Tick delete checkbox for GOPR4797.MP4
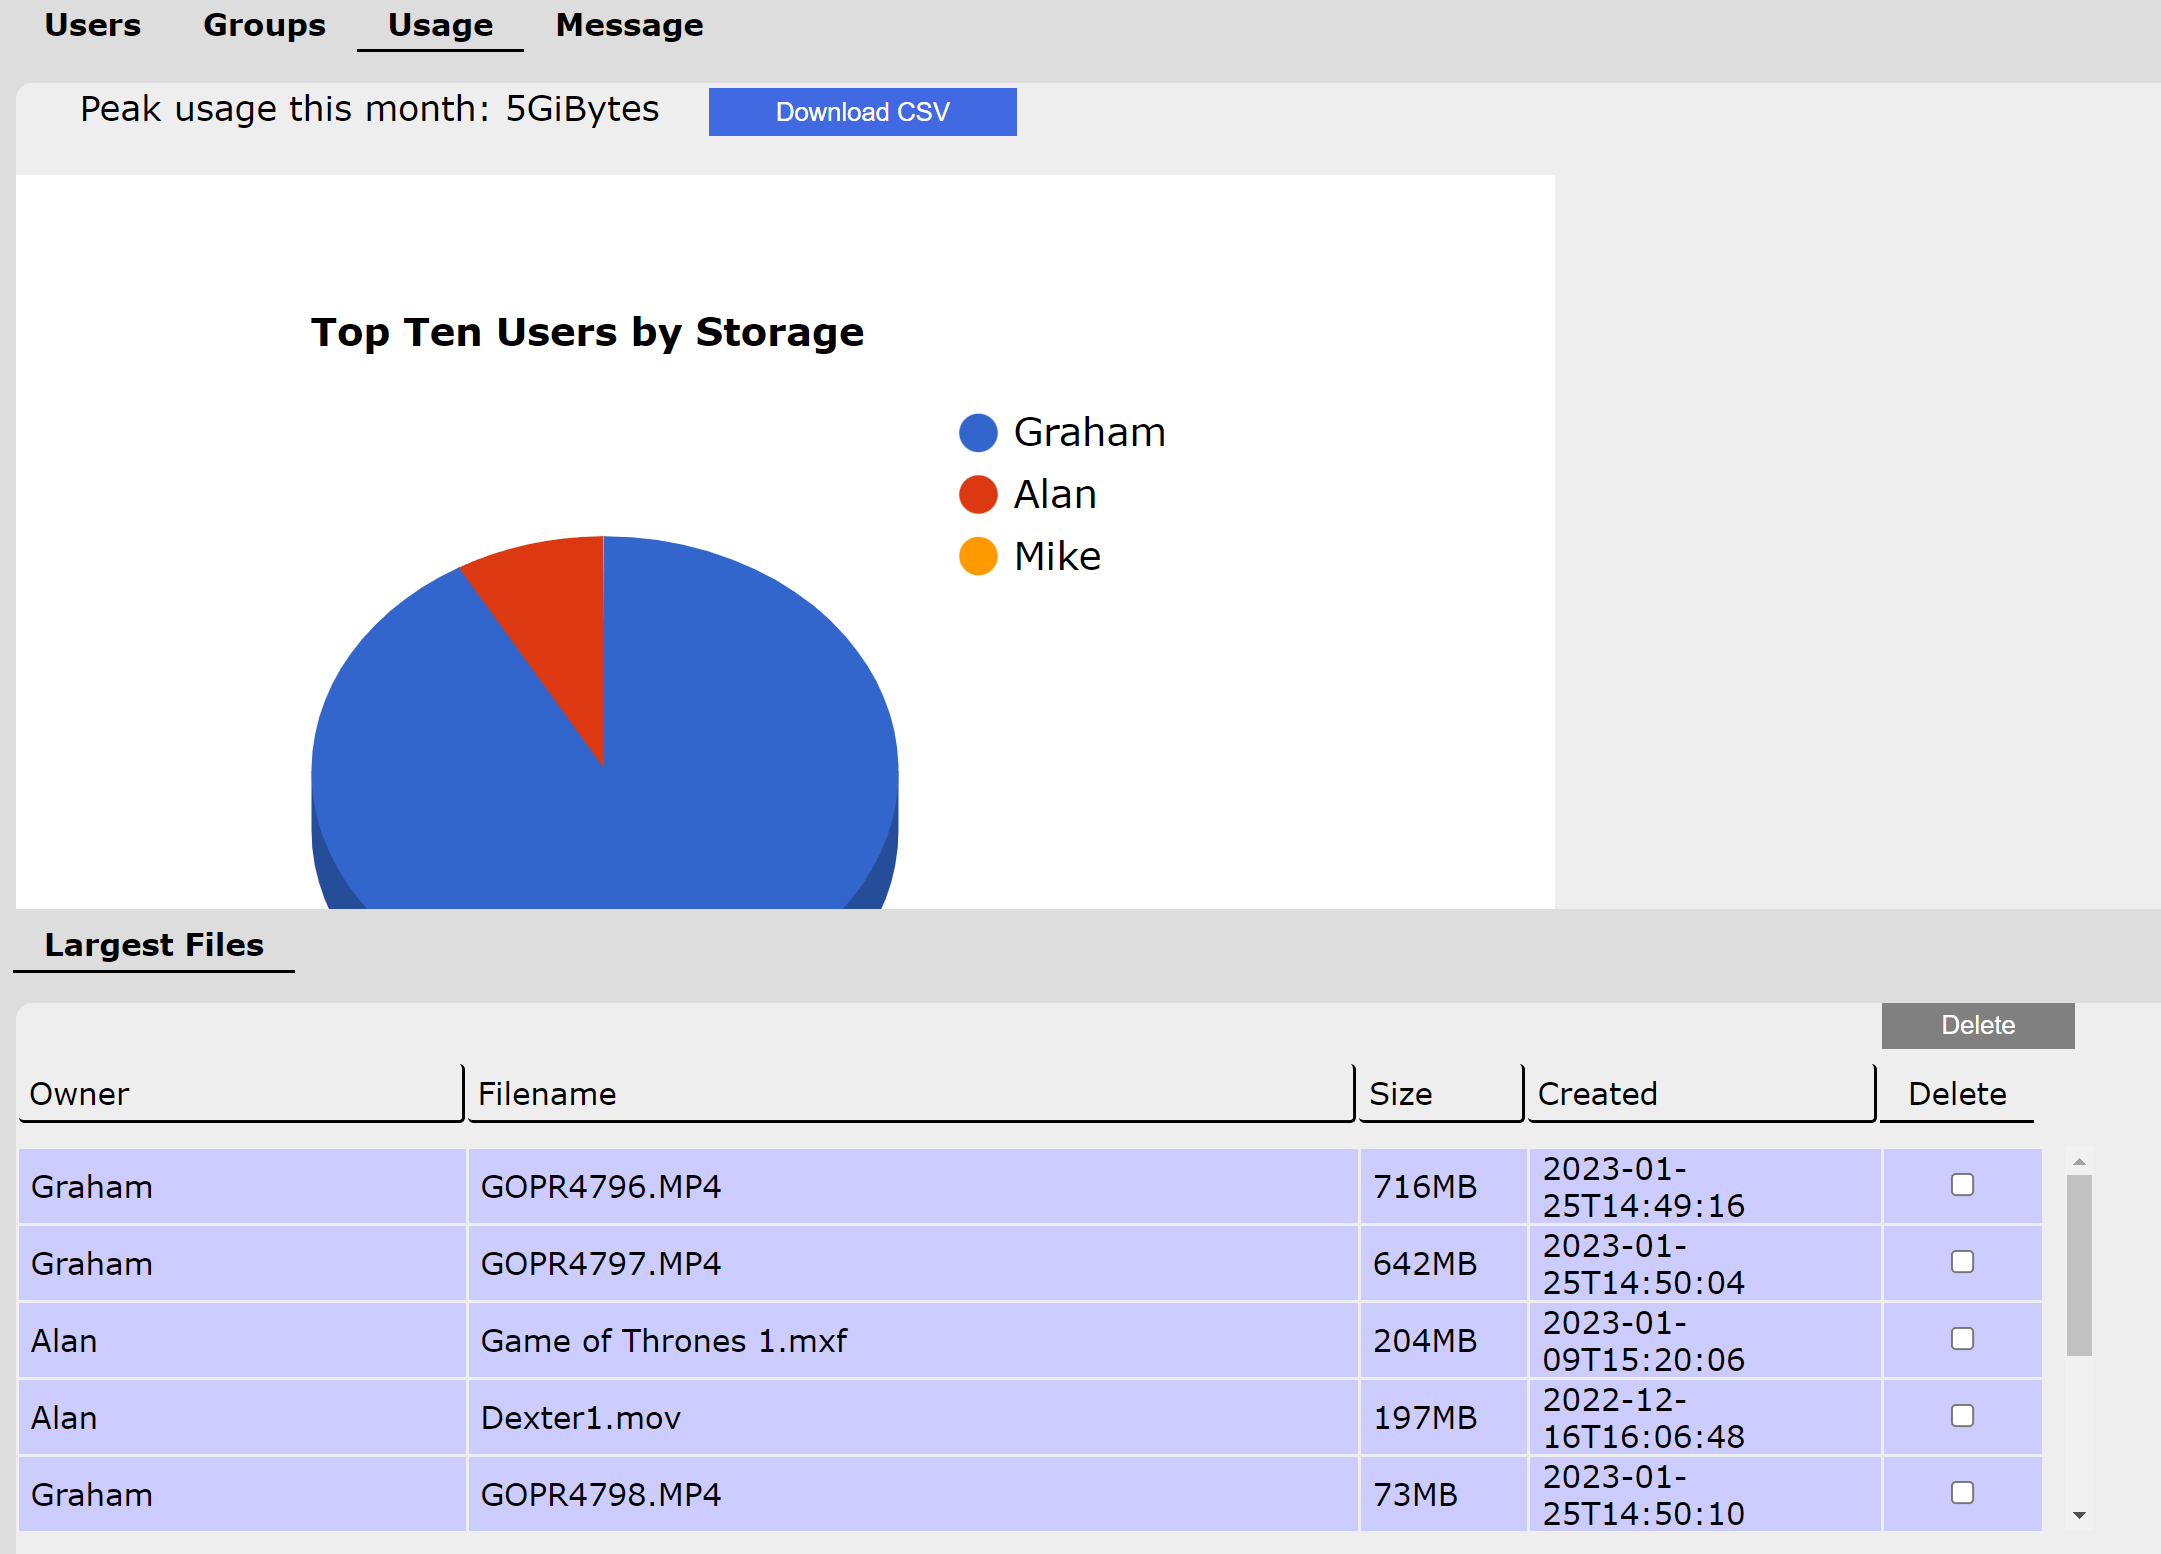 (x=1962, y=1262)
